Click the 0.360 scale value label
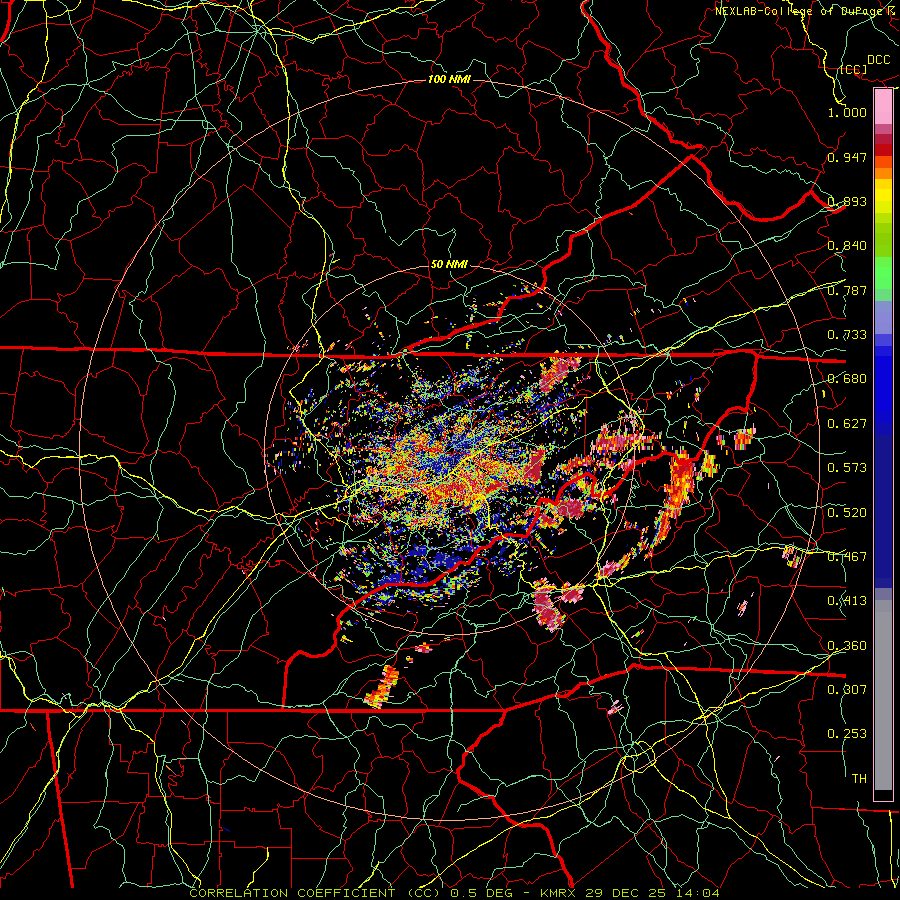 click(x=847, y=646)
